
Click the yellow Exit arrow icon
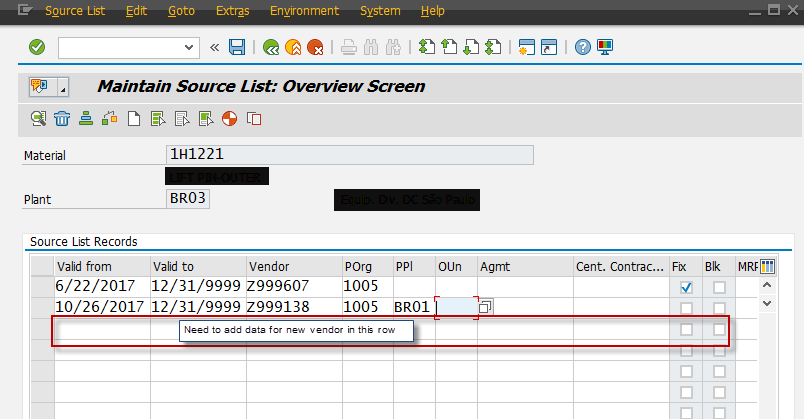pyautogui.click(x=293, y=47)
